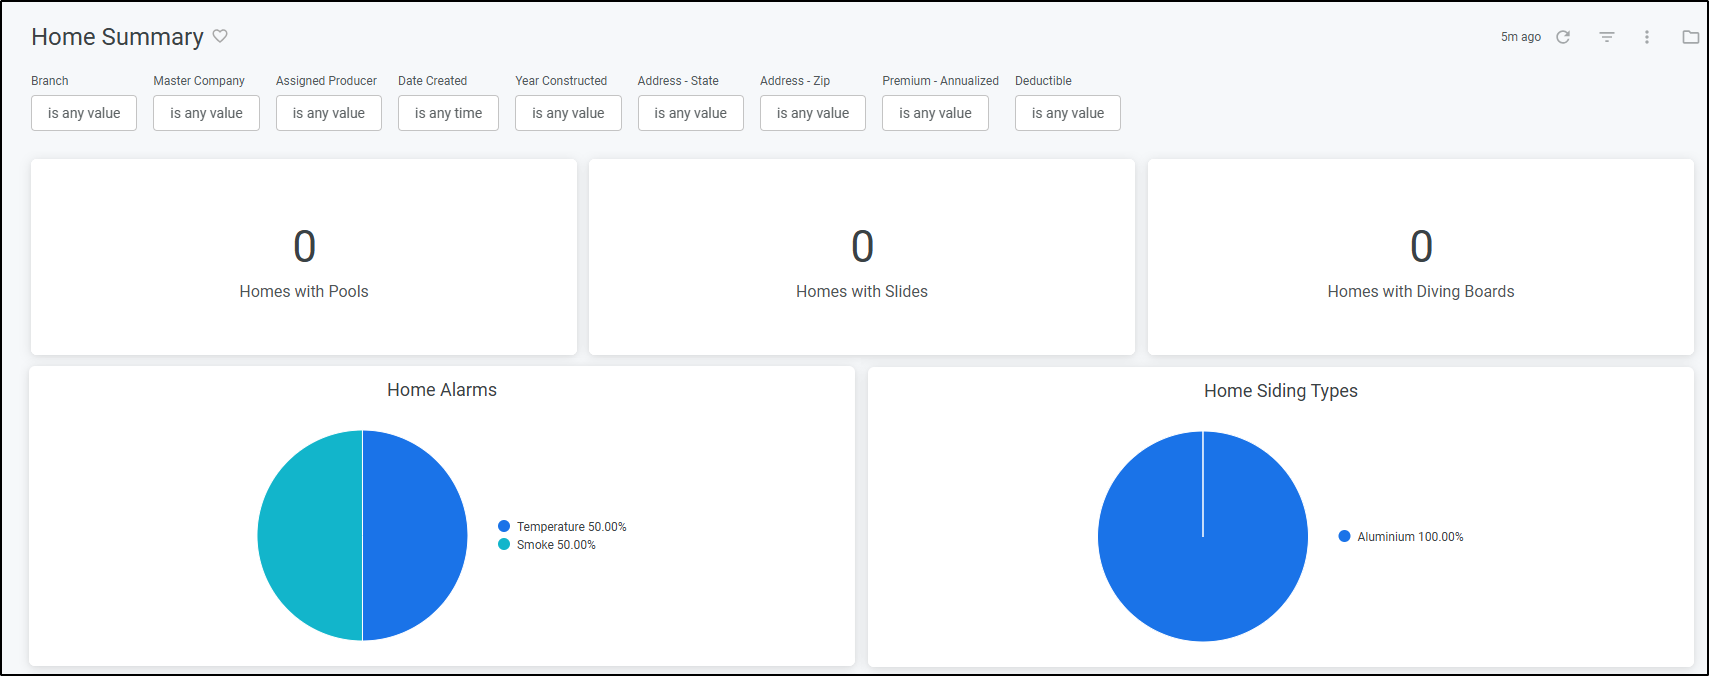Image resolution: width=1709 pixels, height=676 pixels.
Task: Click the 'Home Siding Types' chart title
Action: point(1281,391)
